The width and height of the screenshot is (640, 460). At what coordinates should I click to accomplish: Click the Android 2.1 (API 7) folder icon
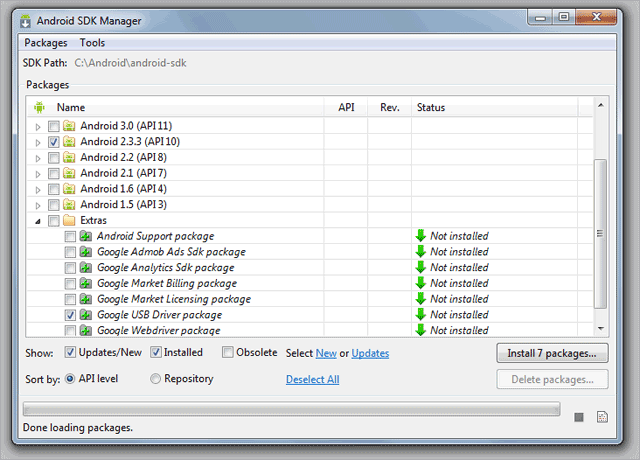pyautogui.click(x=69, y=173)
